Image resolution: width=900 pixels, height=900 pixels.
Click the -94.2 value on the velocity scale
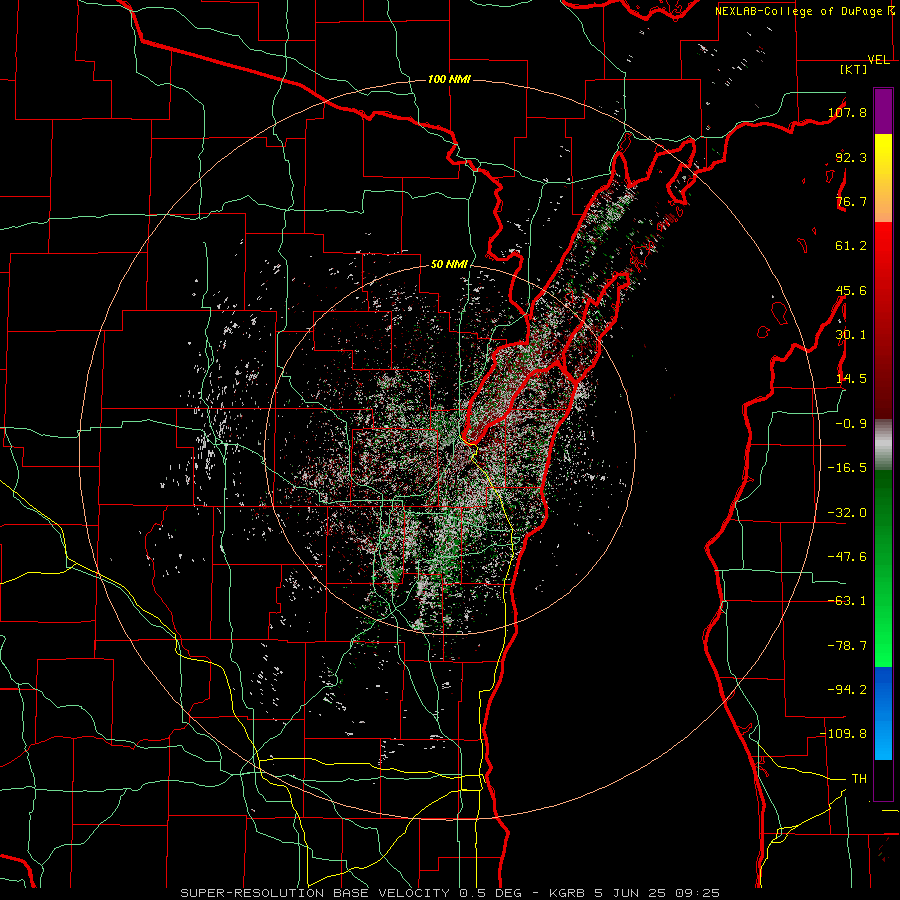click(x=847, y=690)
